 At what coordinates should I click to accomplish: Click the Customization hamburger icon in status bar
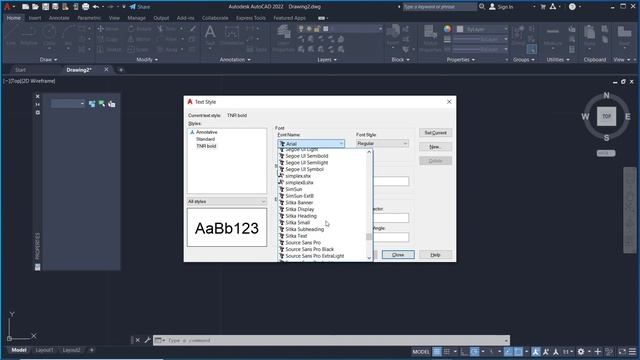tap(632, 351)
